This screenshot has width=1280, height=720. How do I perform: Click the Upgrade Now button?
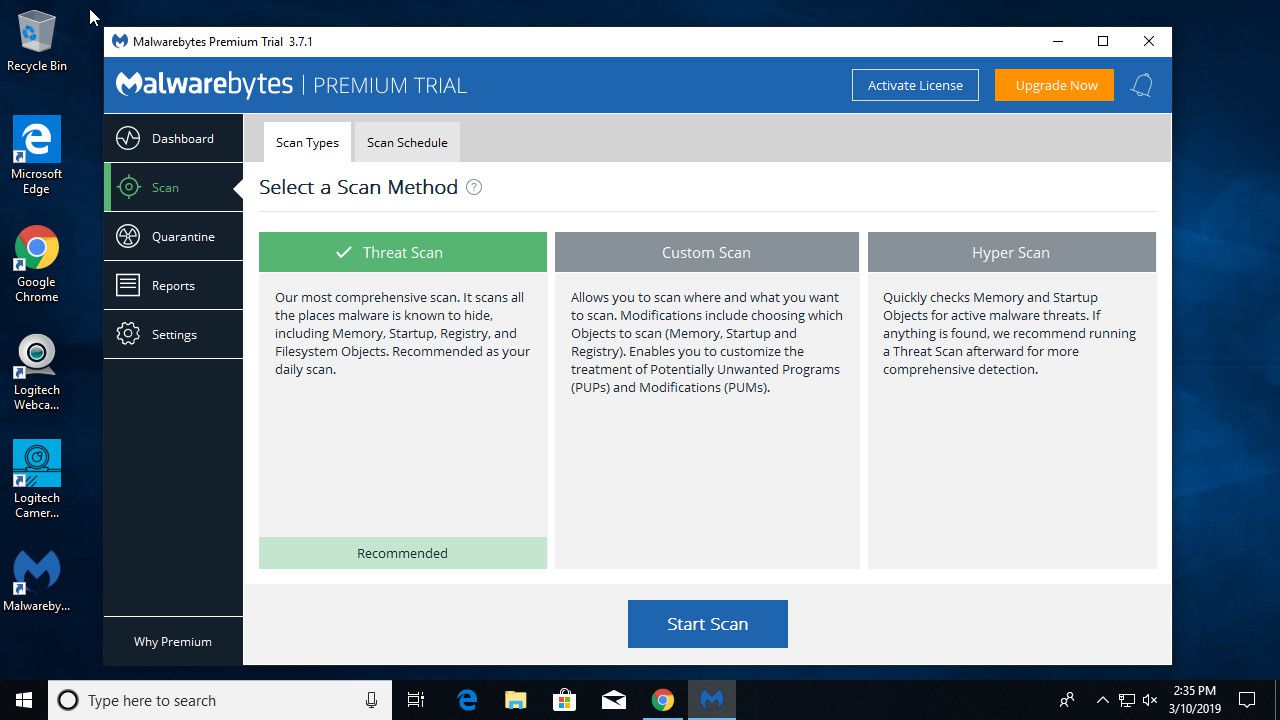tap(1056, 85)
